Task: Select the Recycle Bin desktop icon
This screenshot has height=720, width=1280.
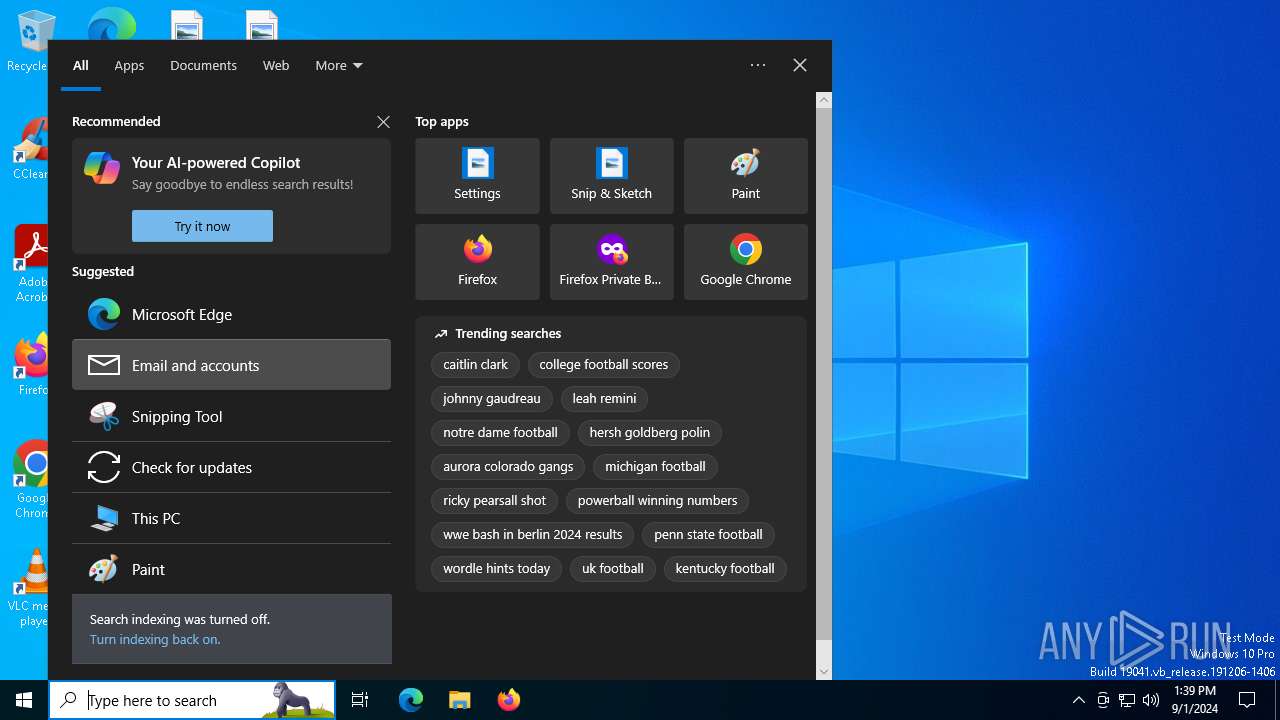Action: tap(30, 40)
